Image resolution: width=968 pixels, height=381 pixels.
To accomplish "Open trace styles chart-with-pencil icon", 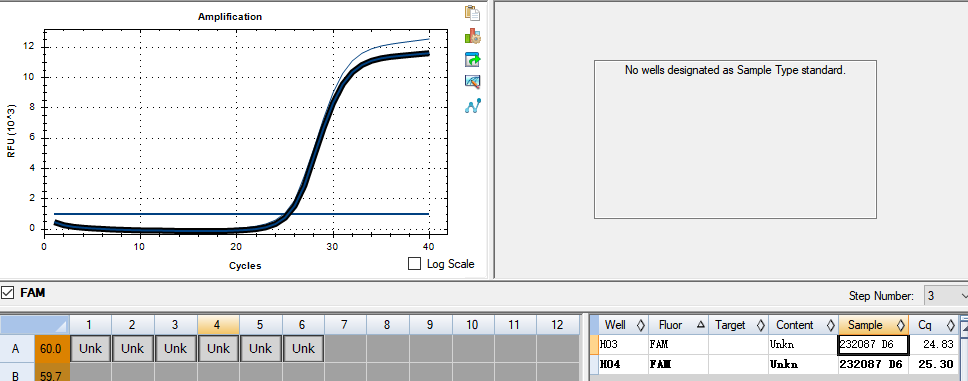I will (x=473, y=82).
